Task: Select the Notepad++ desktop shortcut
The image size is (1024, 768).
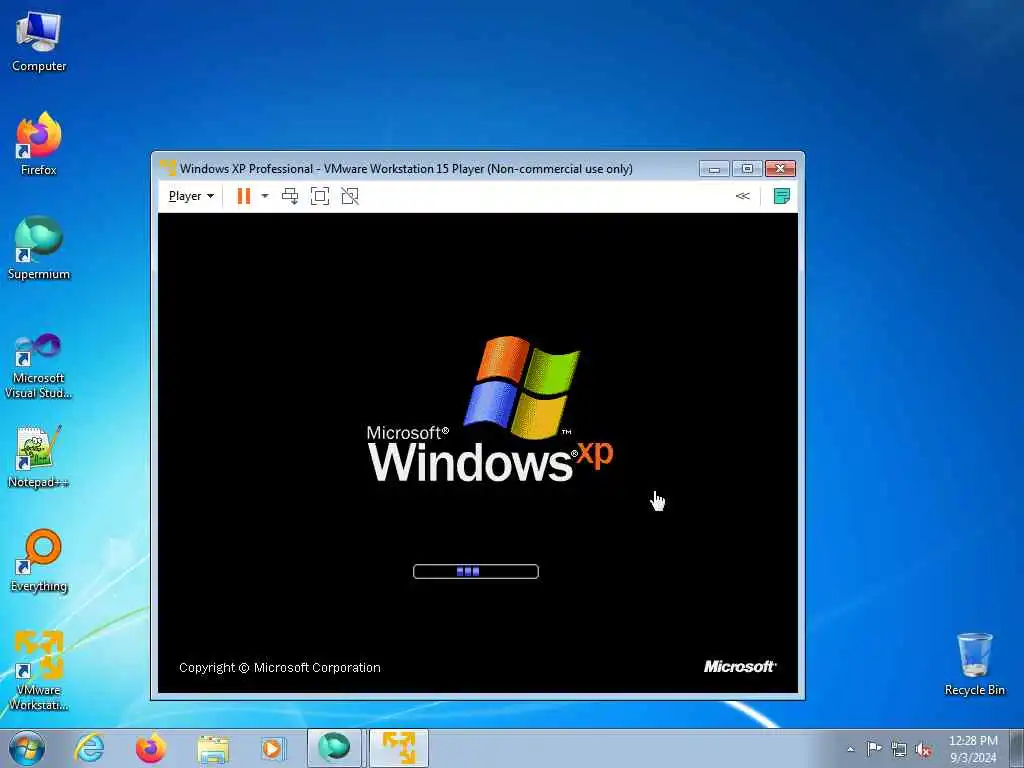Action: [x=39, y=457]
